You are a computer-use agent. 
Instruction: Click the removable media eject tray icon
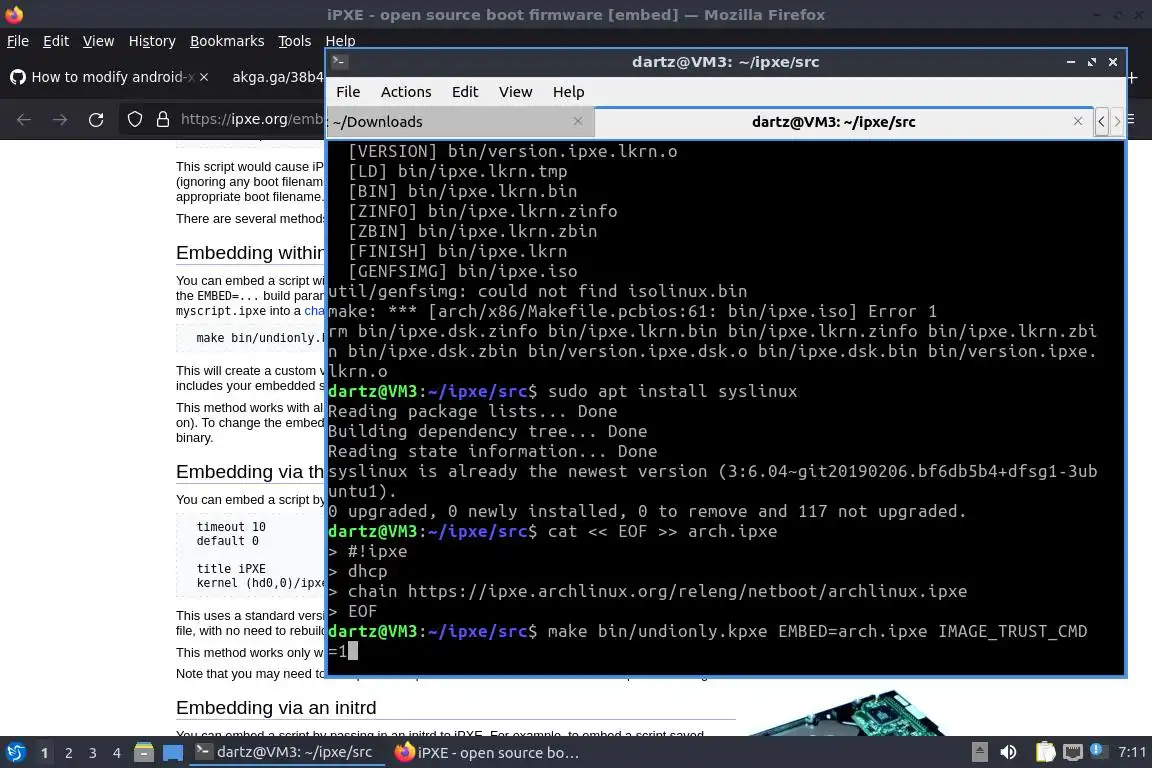pyautogui.click(x=979, y=752)
